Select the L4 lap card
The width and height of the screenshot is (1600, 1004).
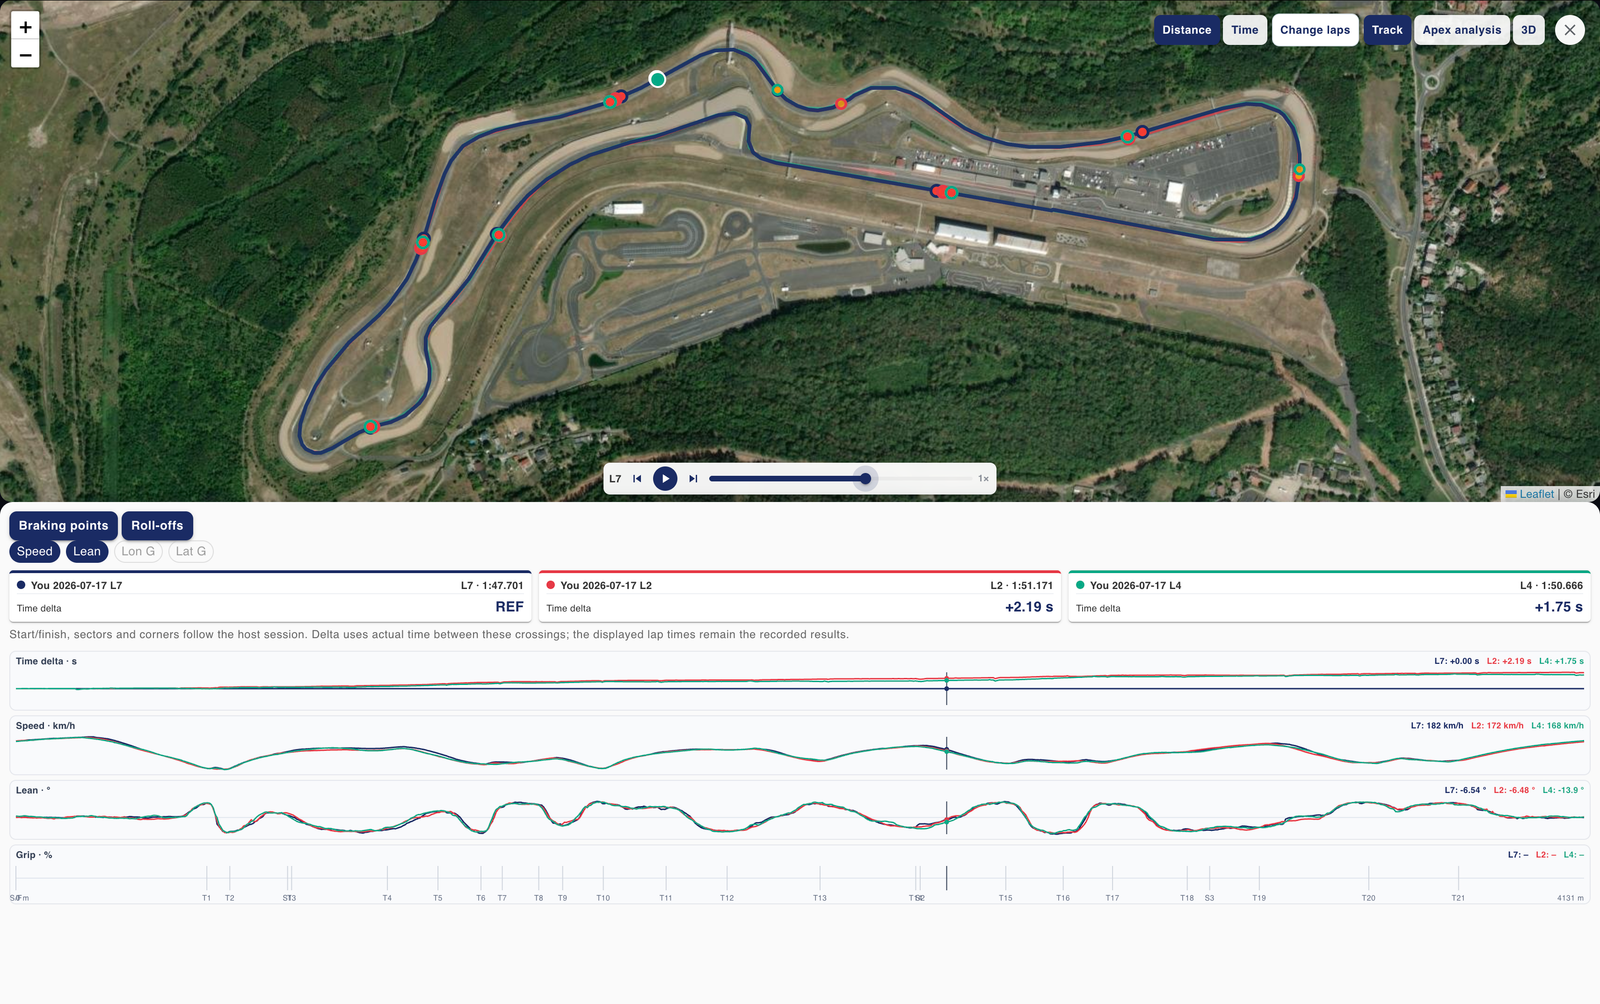1329,596
